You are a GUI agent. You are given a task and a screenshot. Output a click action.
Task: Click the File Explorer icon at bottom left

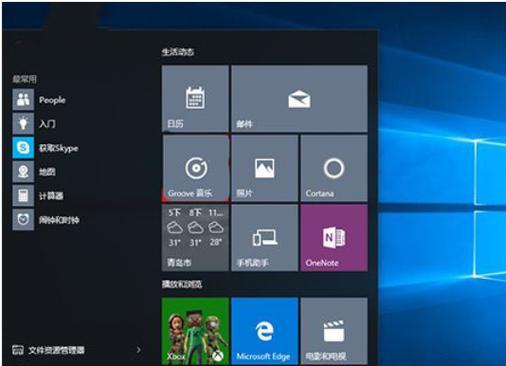(18, 350)
